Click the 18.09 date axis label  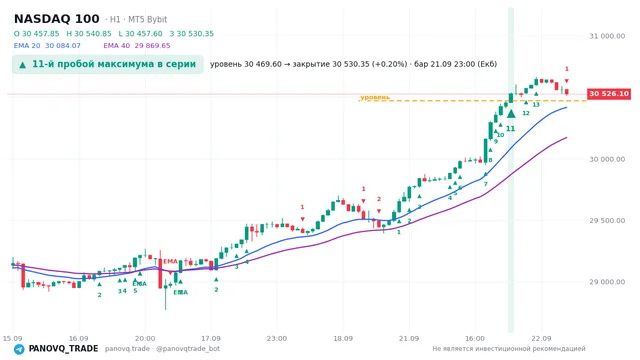tap(343, 338)
